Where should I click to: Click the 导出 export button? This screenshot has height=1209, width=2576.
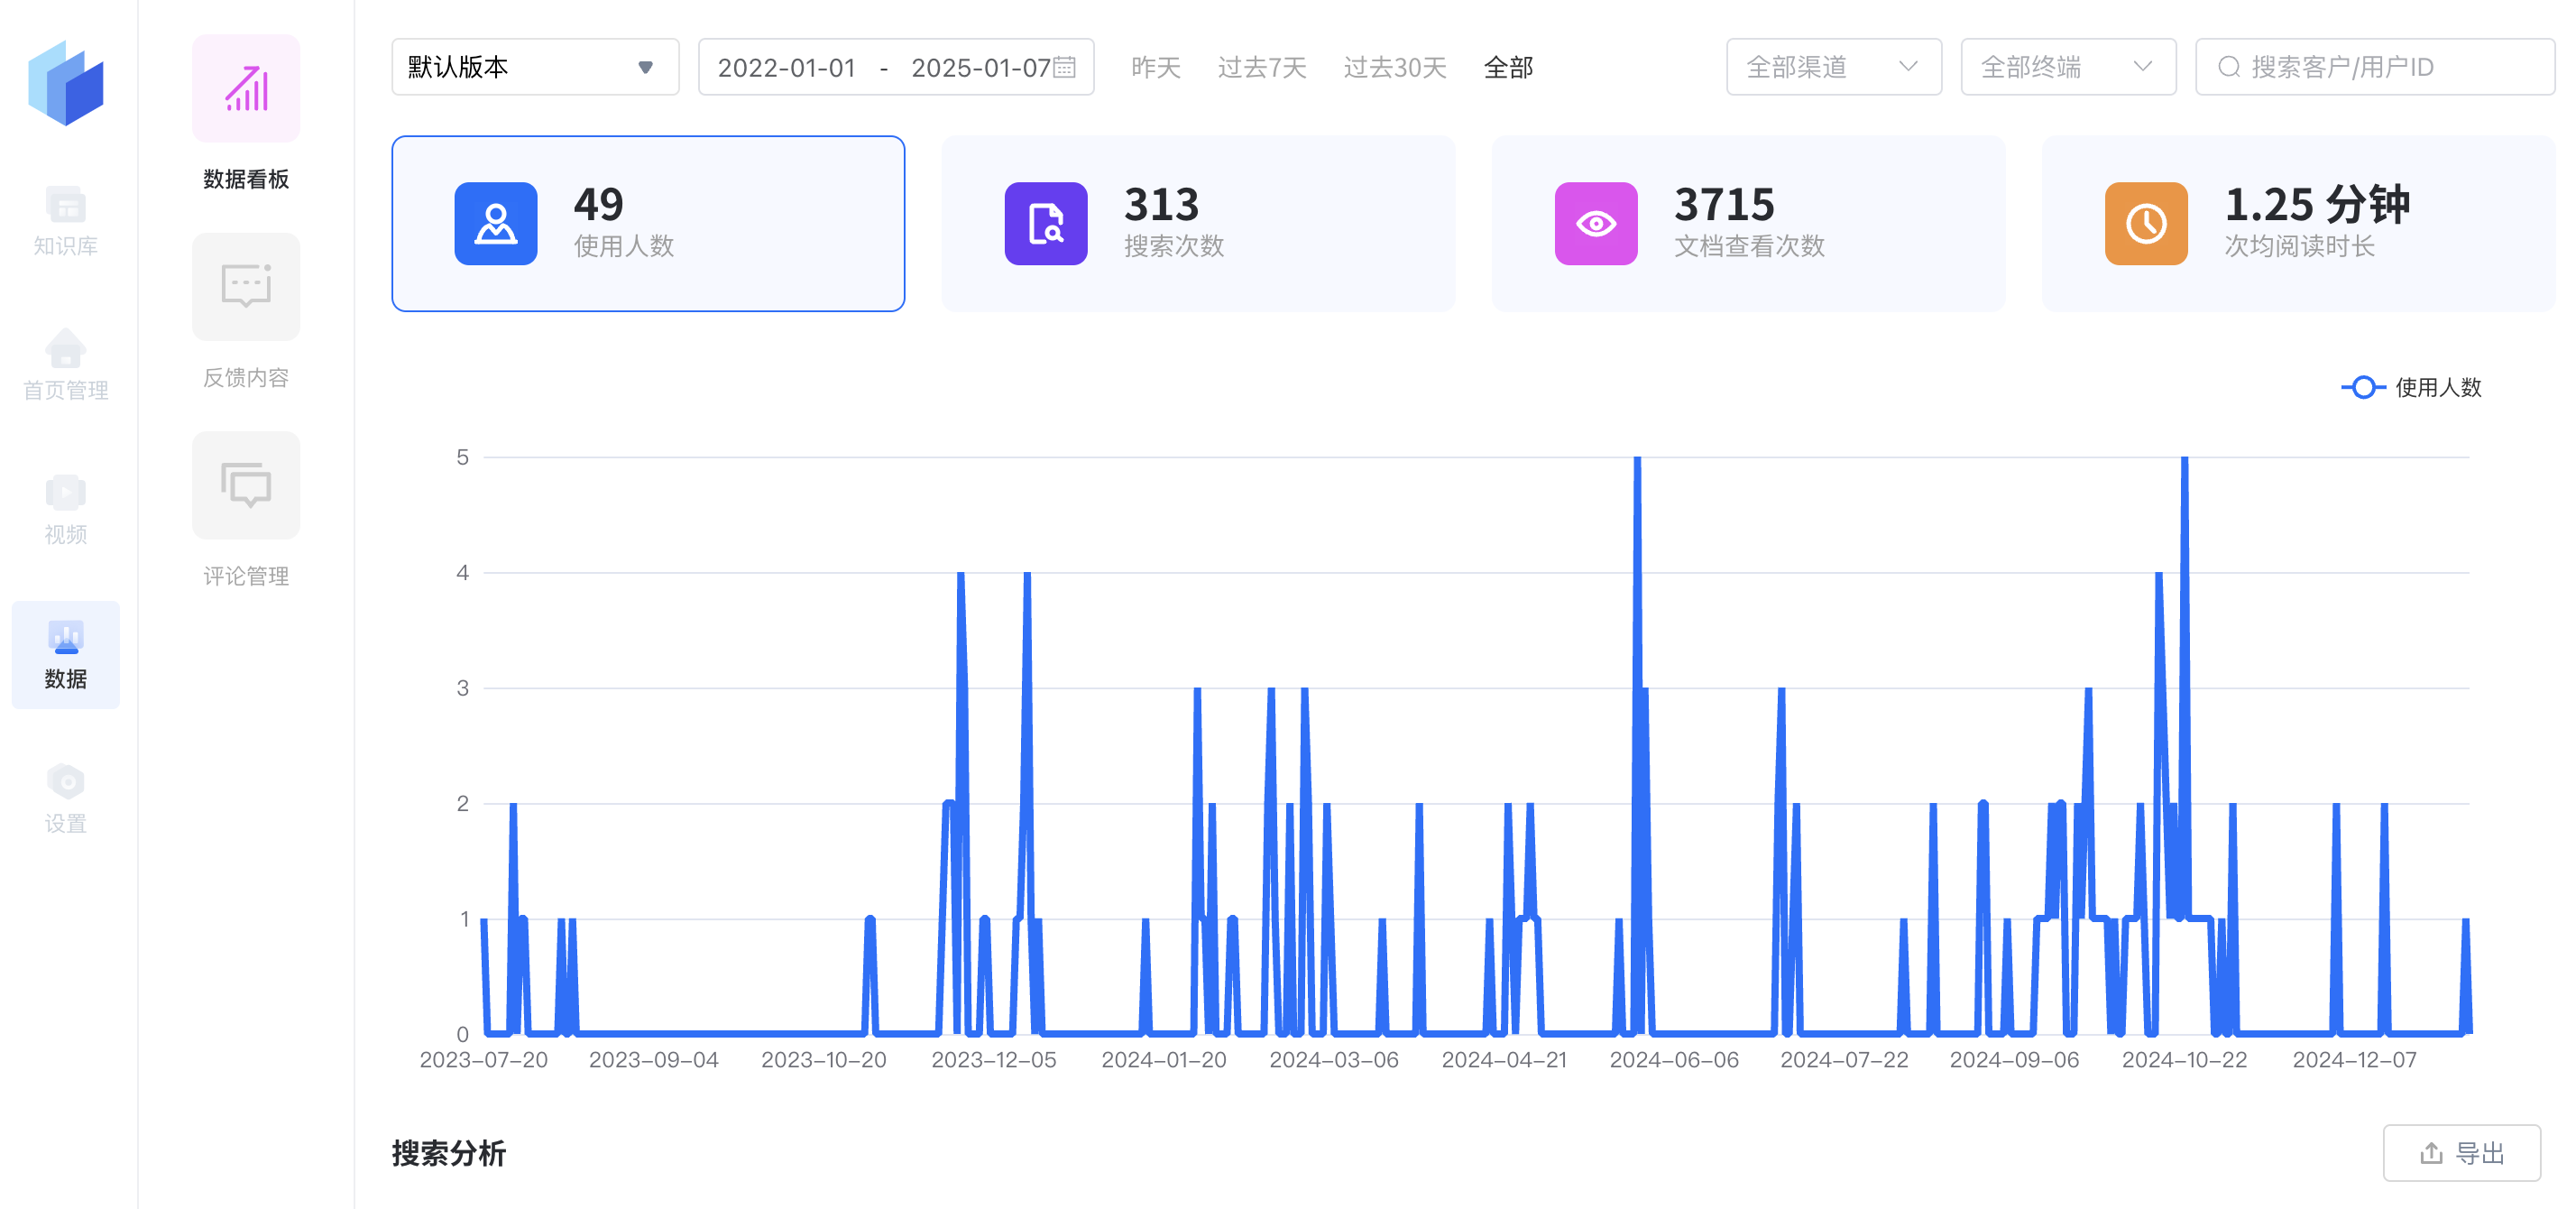[x=2461, y=1153]
